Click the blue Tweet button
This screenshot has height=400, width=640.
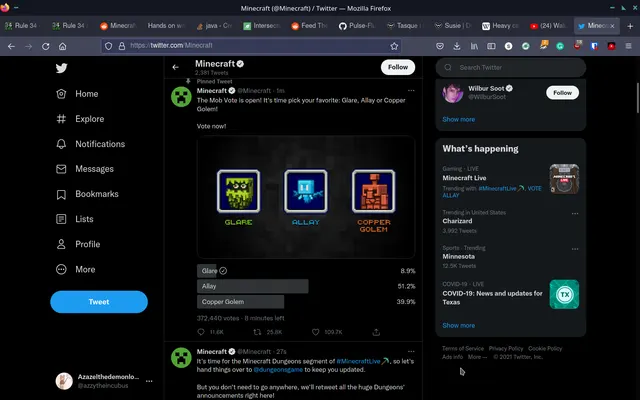(x=99, y=302)
